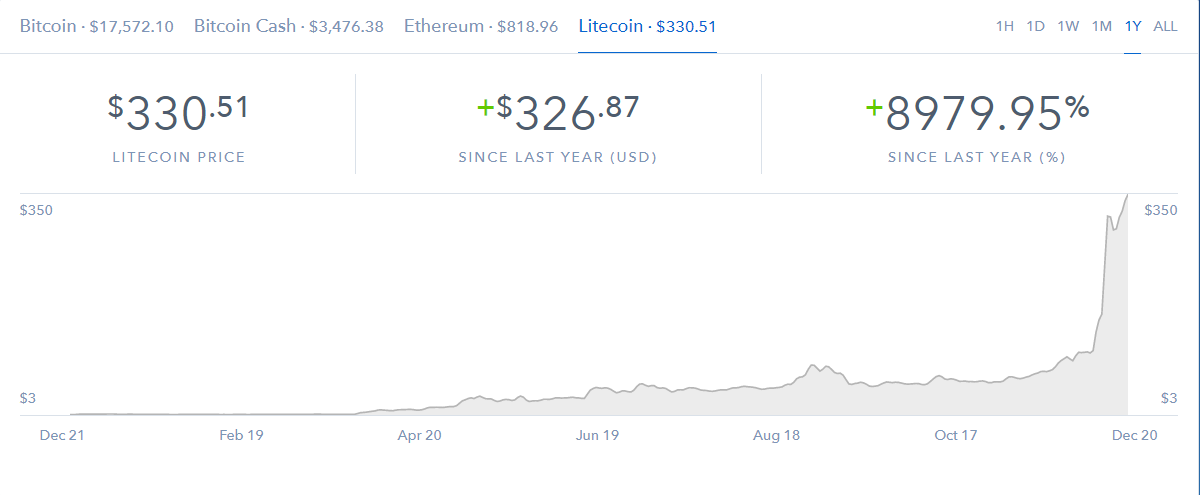
Task: Click the Apr 20 date axis label
Action: [x=419, y=435]
